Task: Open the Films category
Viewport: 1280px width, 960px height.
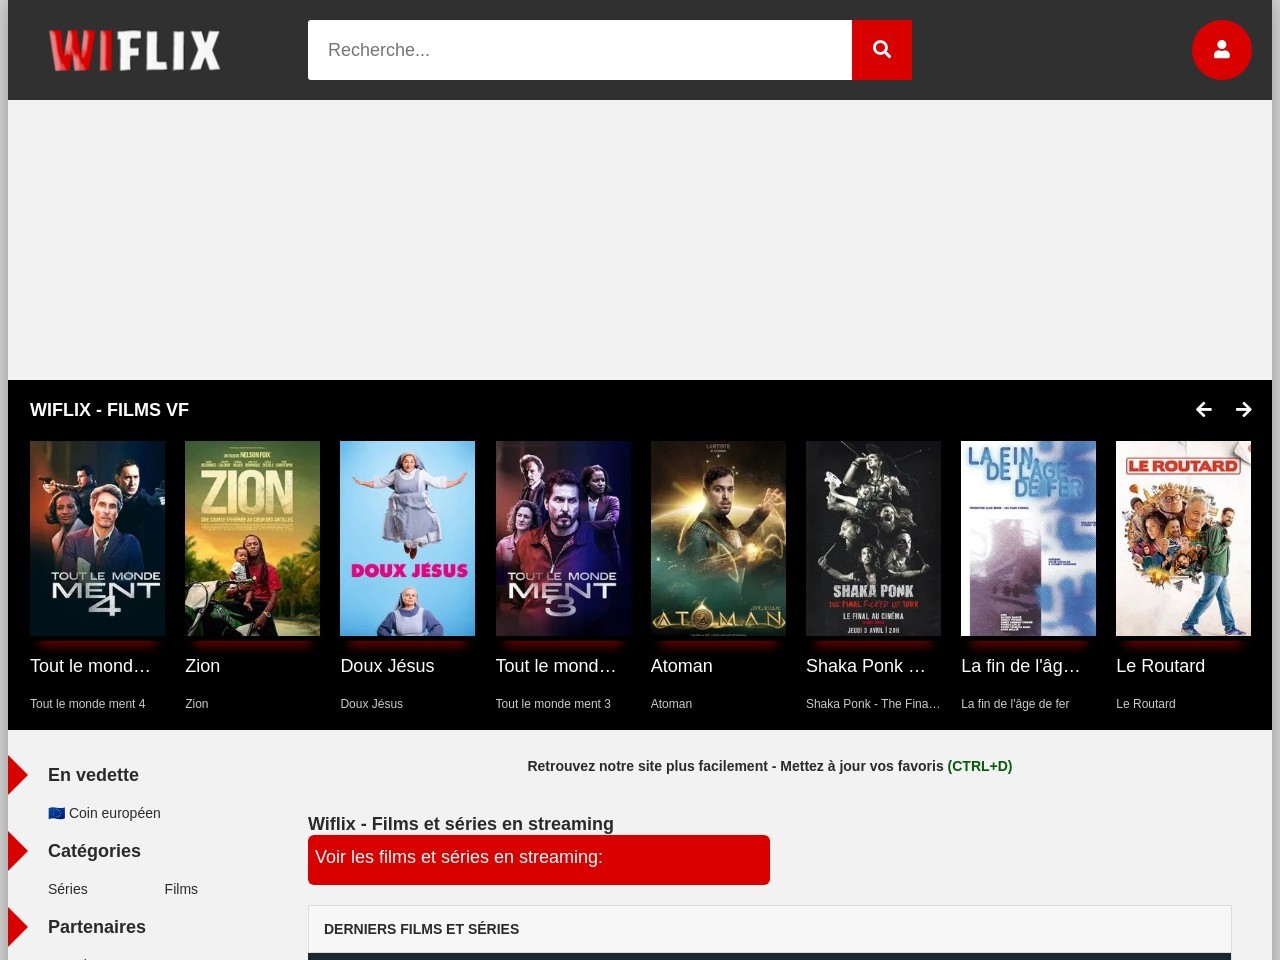Action: click(x=181, y=889)
